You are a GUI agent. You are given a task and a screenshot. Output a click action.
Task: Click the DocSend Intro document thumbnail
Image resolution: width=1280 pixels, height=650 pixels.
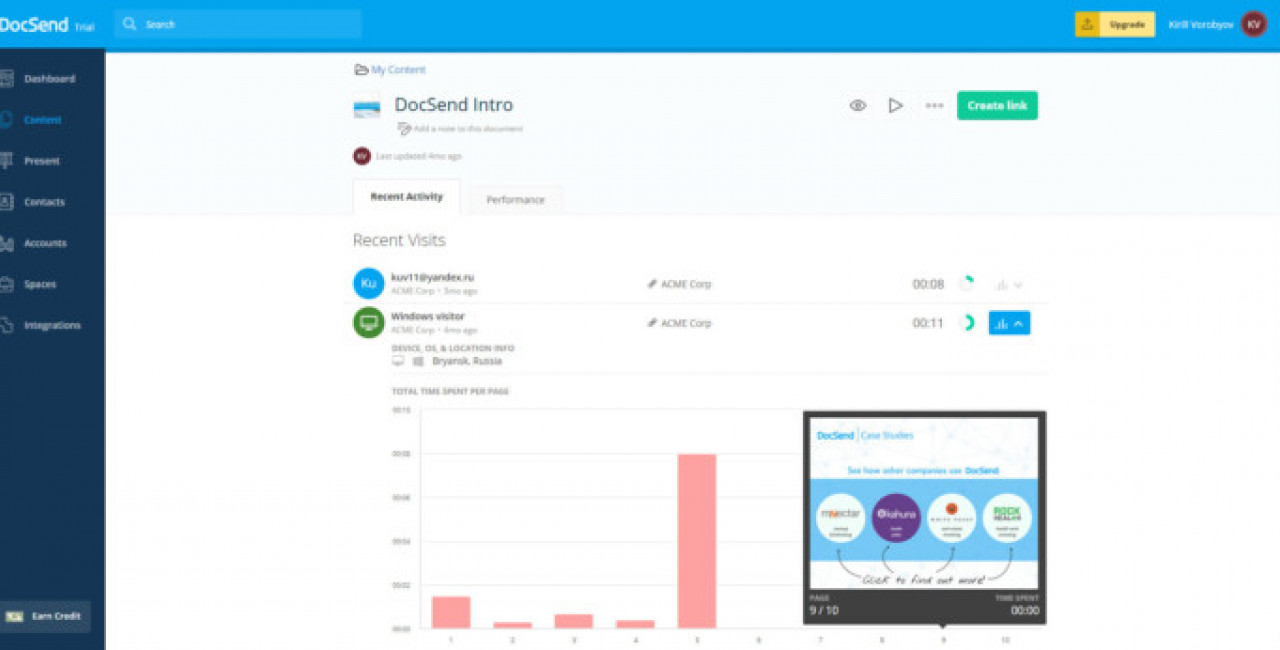367,106
